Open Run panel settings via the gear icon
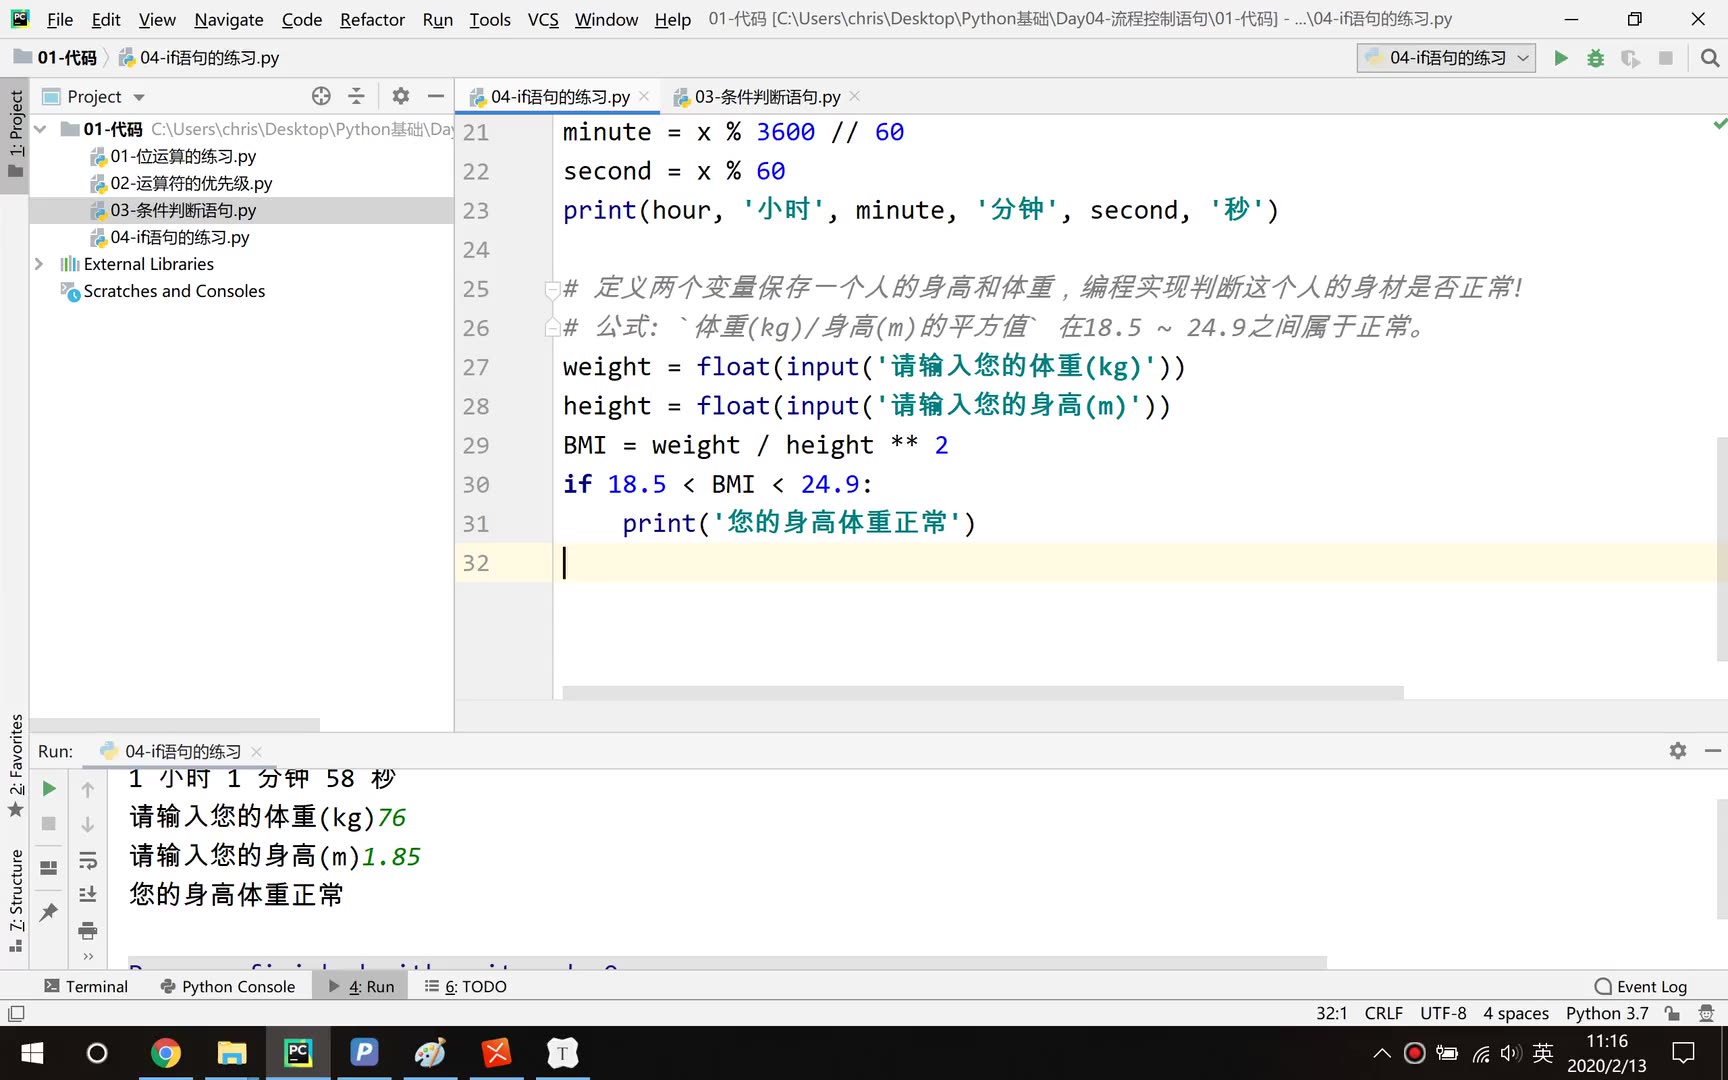Image resolution: width=1728 pixels, height=1080 pixels. (1678, 751)
